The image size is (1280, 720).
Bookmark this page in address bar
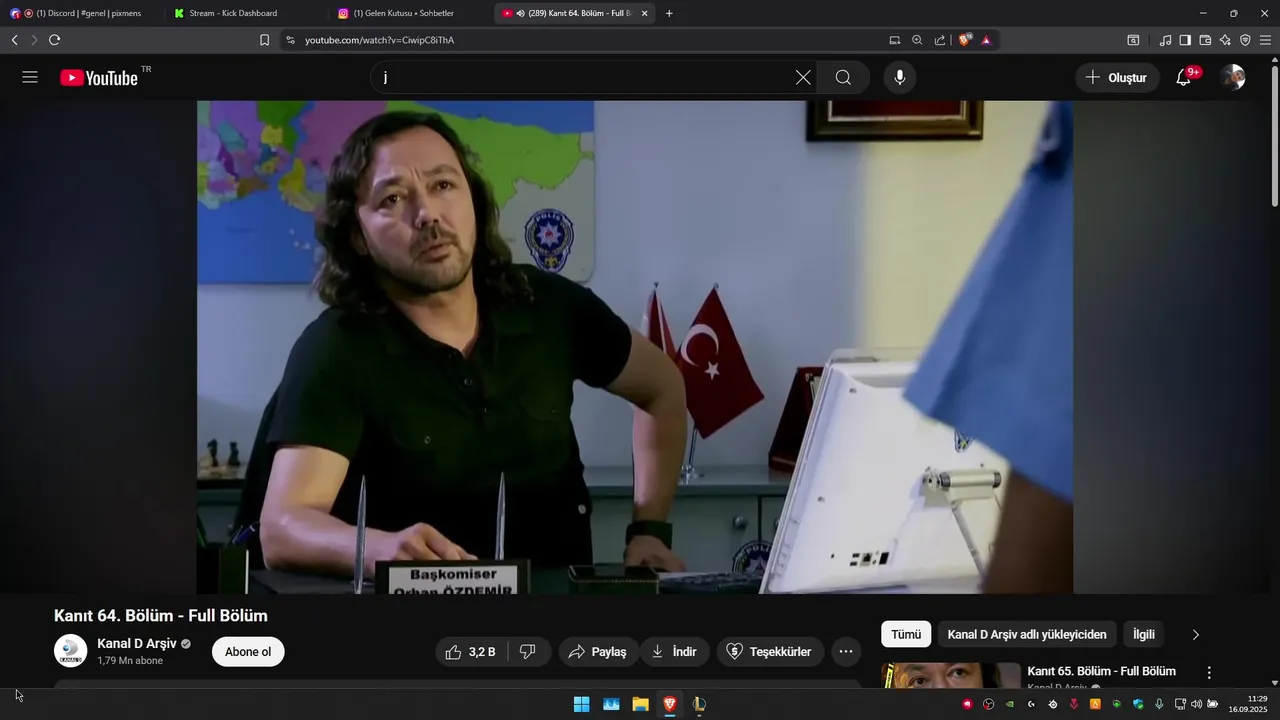264,40
